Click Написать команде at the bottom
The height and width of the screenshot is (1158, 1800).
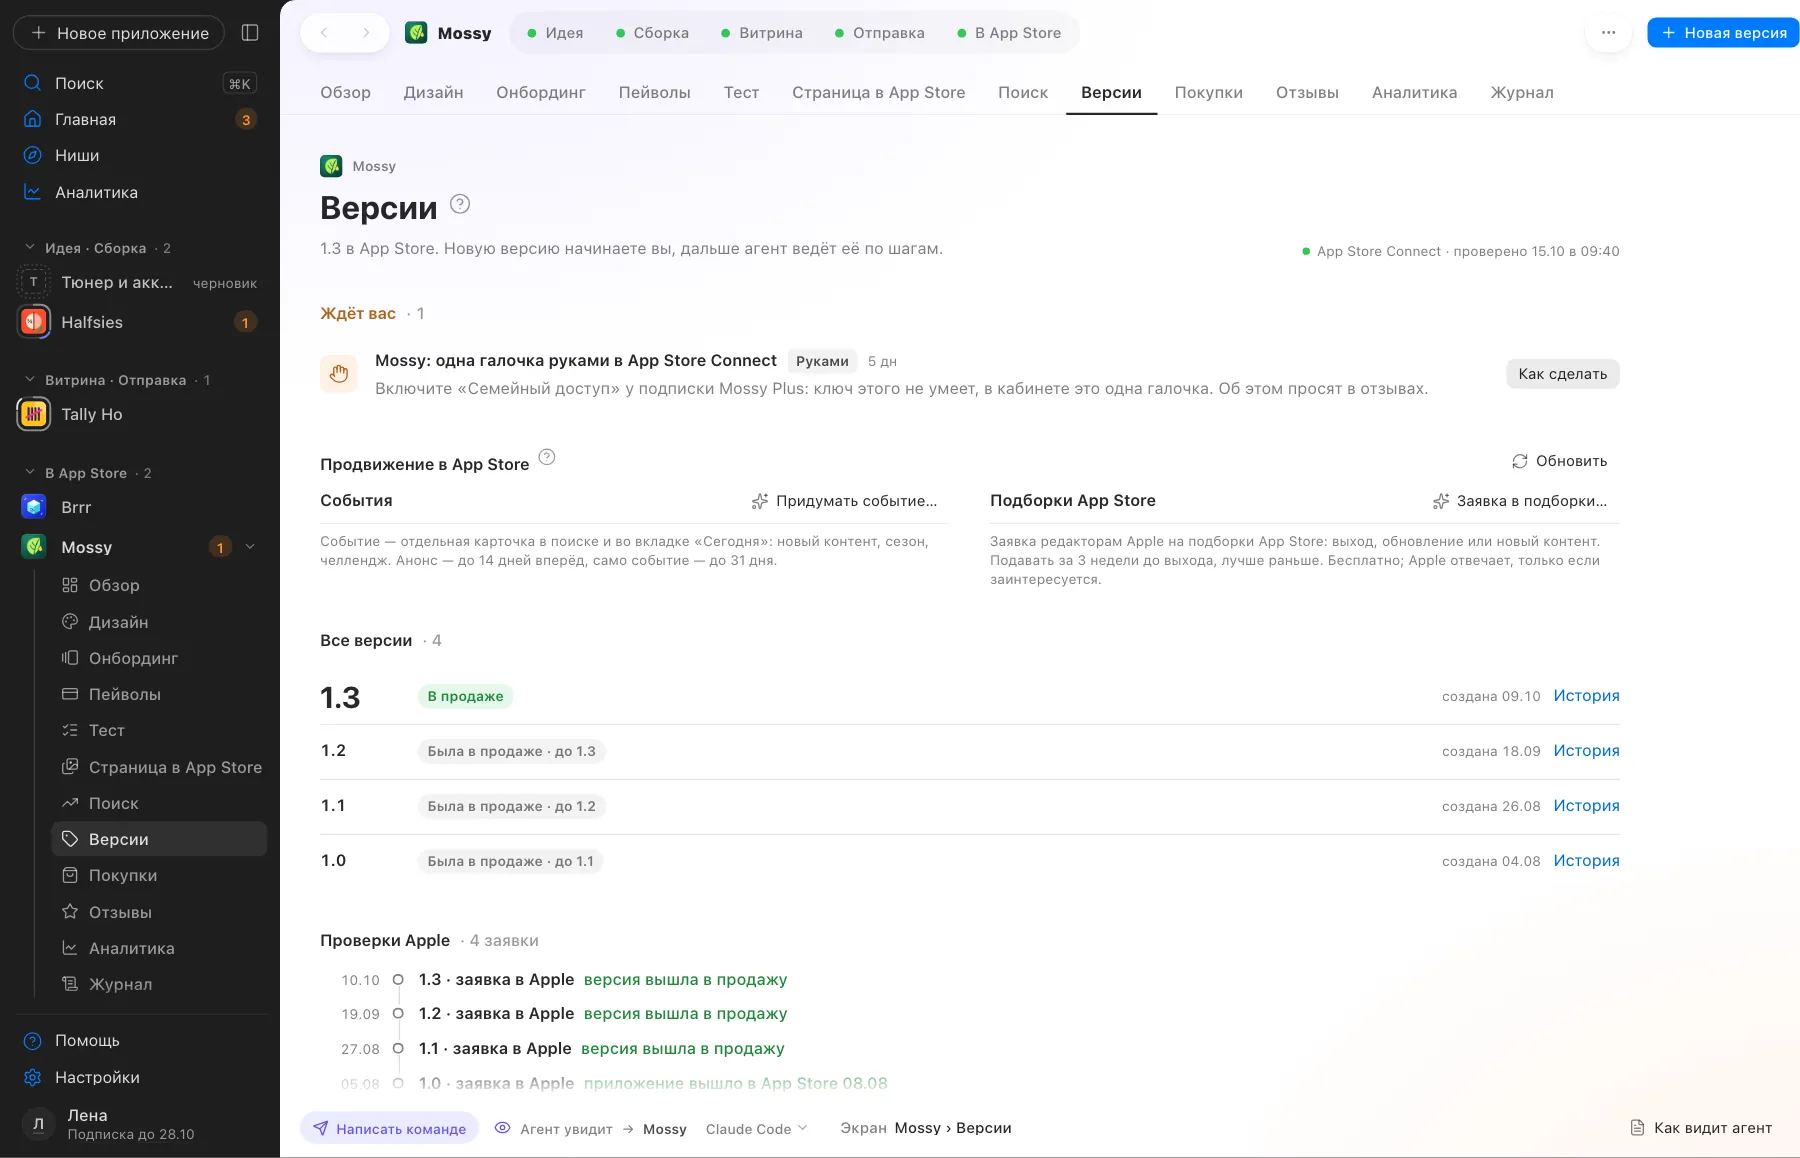389,1129
